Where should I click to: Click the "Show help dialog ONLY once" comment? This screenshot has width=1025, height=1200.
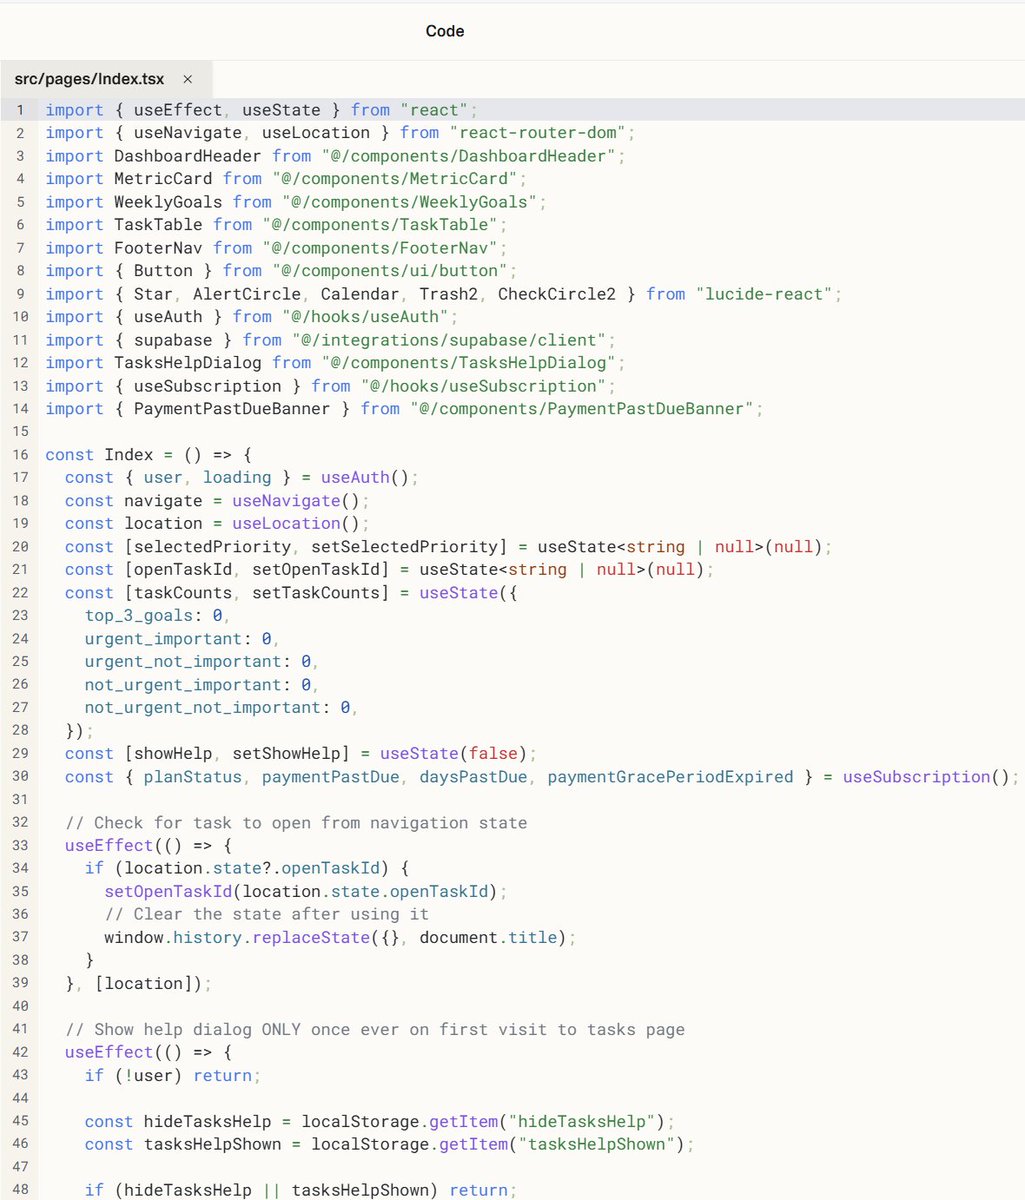pos(375,1030)
